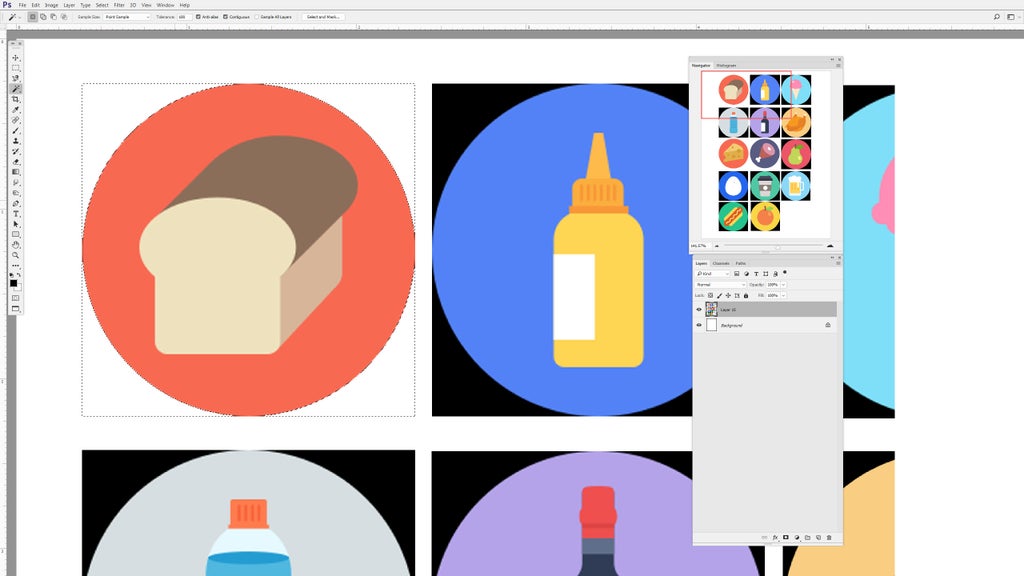Select the Crop tool
Image resolution: width=1024 pixels, height=576 pixels.
16,99
